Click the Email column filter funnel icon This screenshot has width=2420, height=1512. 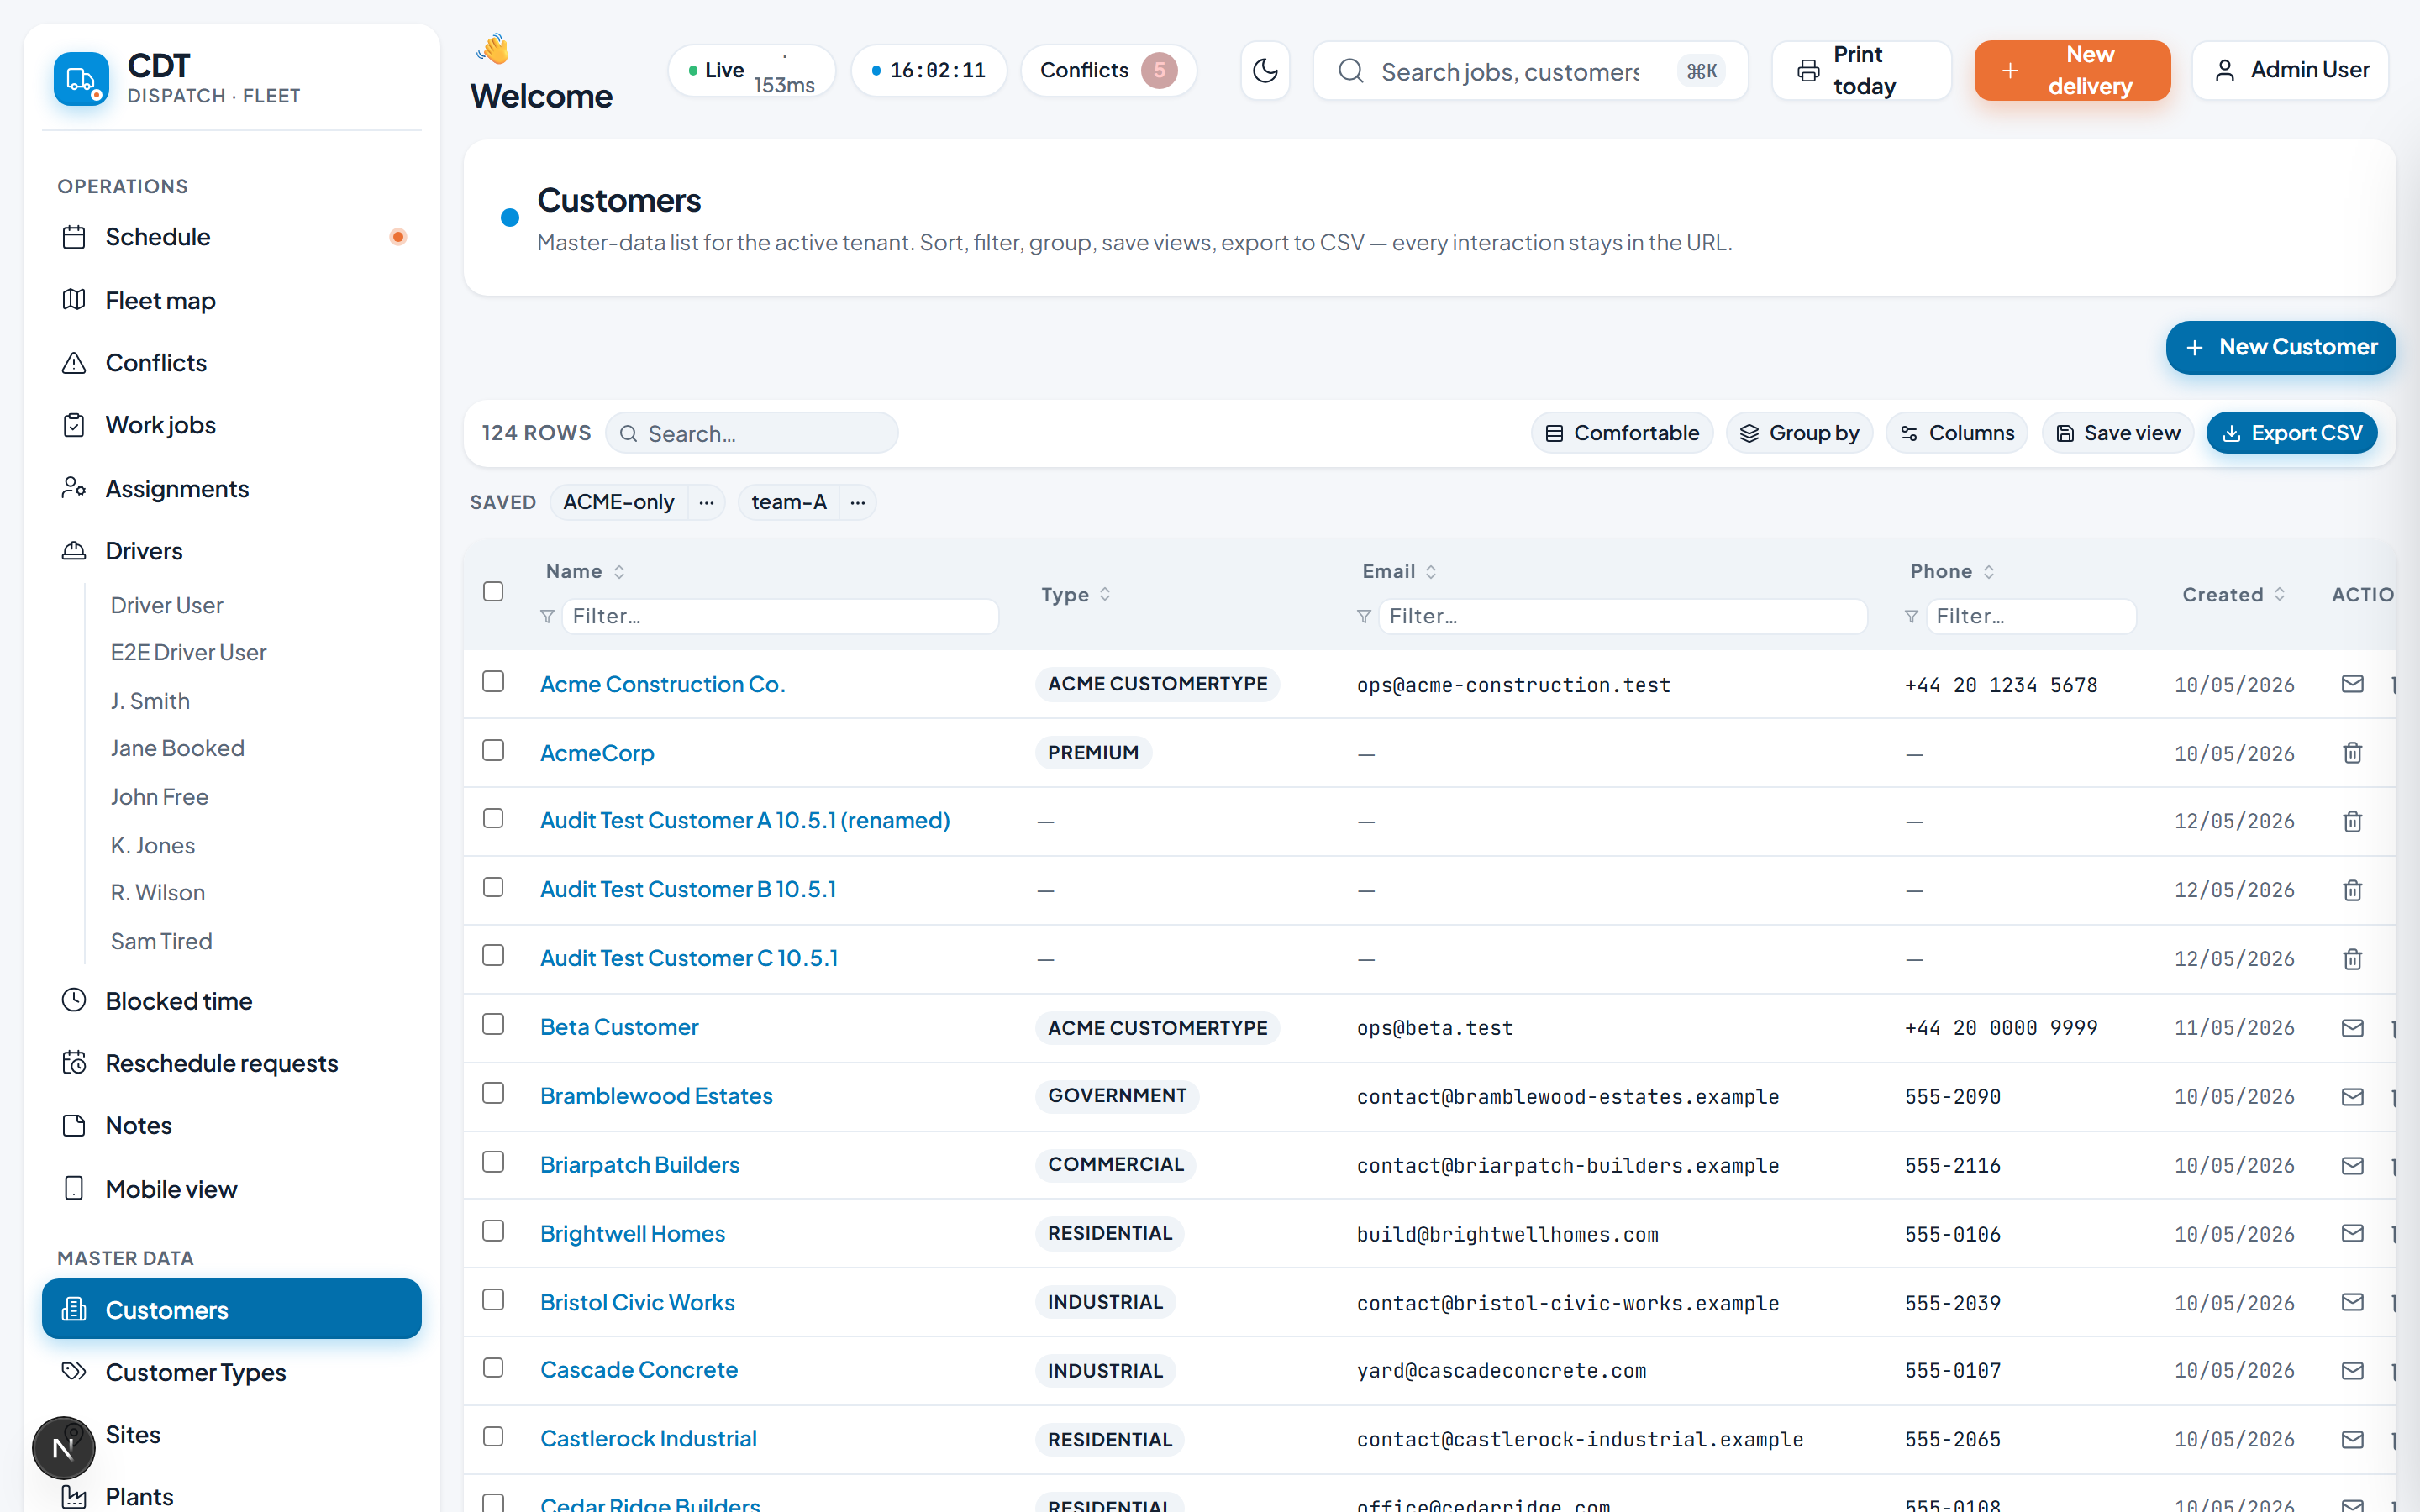pyautogui.click(x=1363, y=616)
